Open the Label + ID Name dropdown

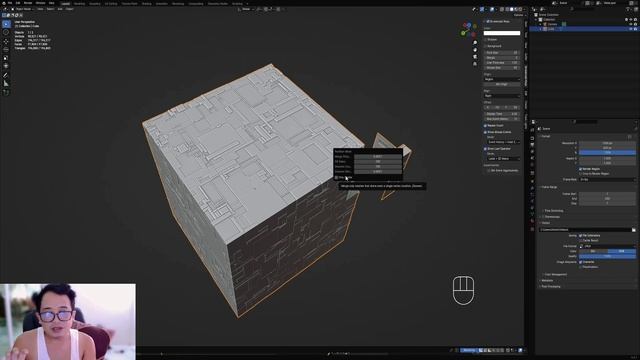(504, 159)
